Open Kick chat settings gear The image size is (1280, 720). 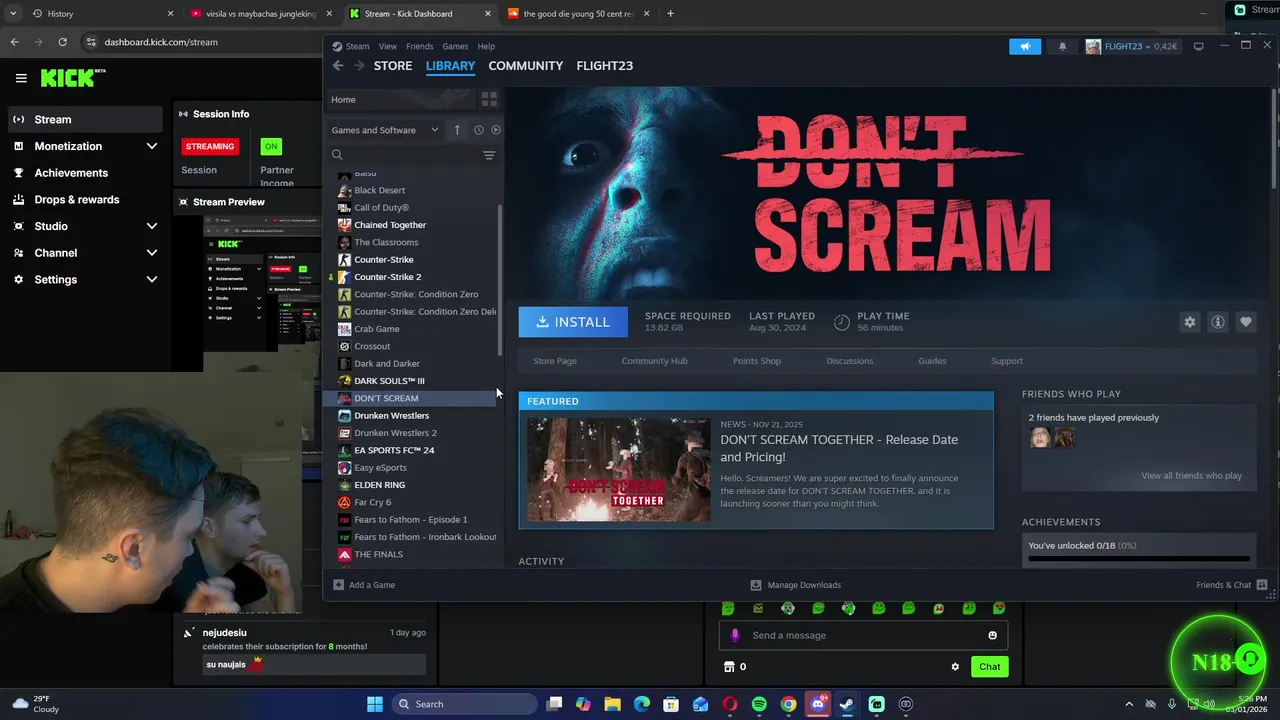(955, 667)
